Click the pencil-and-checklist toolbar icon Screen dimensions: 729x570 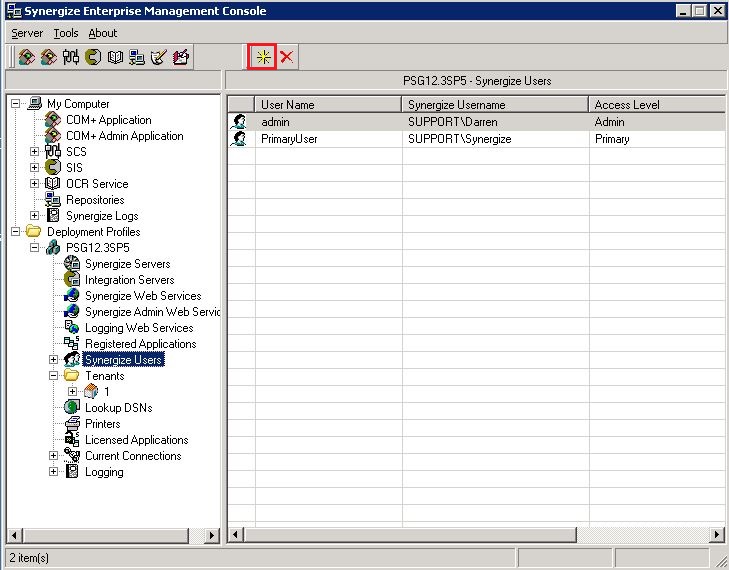[159, 57]
